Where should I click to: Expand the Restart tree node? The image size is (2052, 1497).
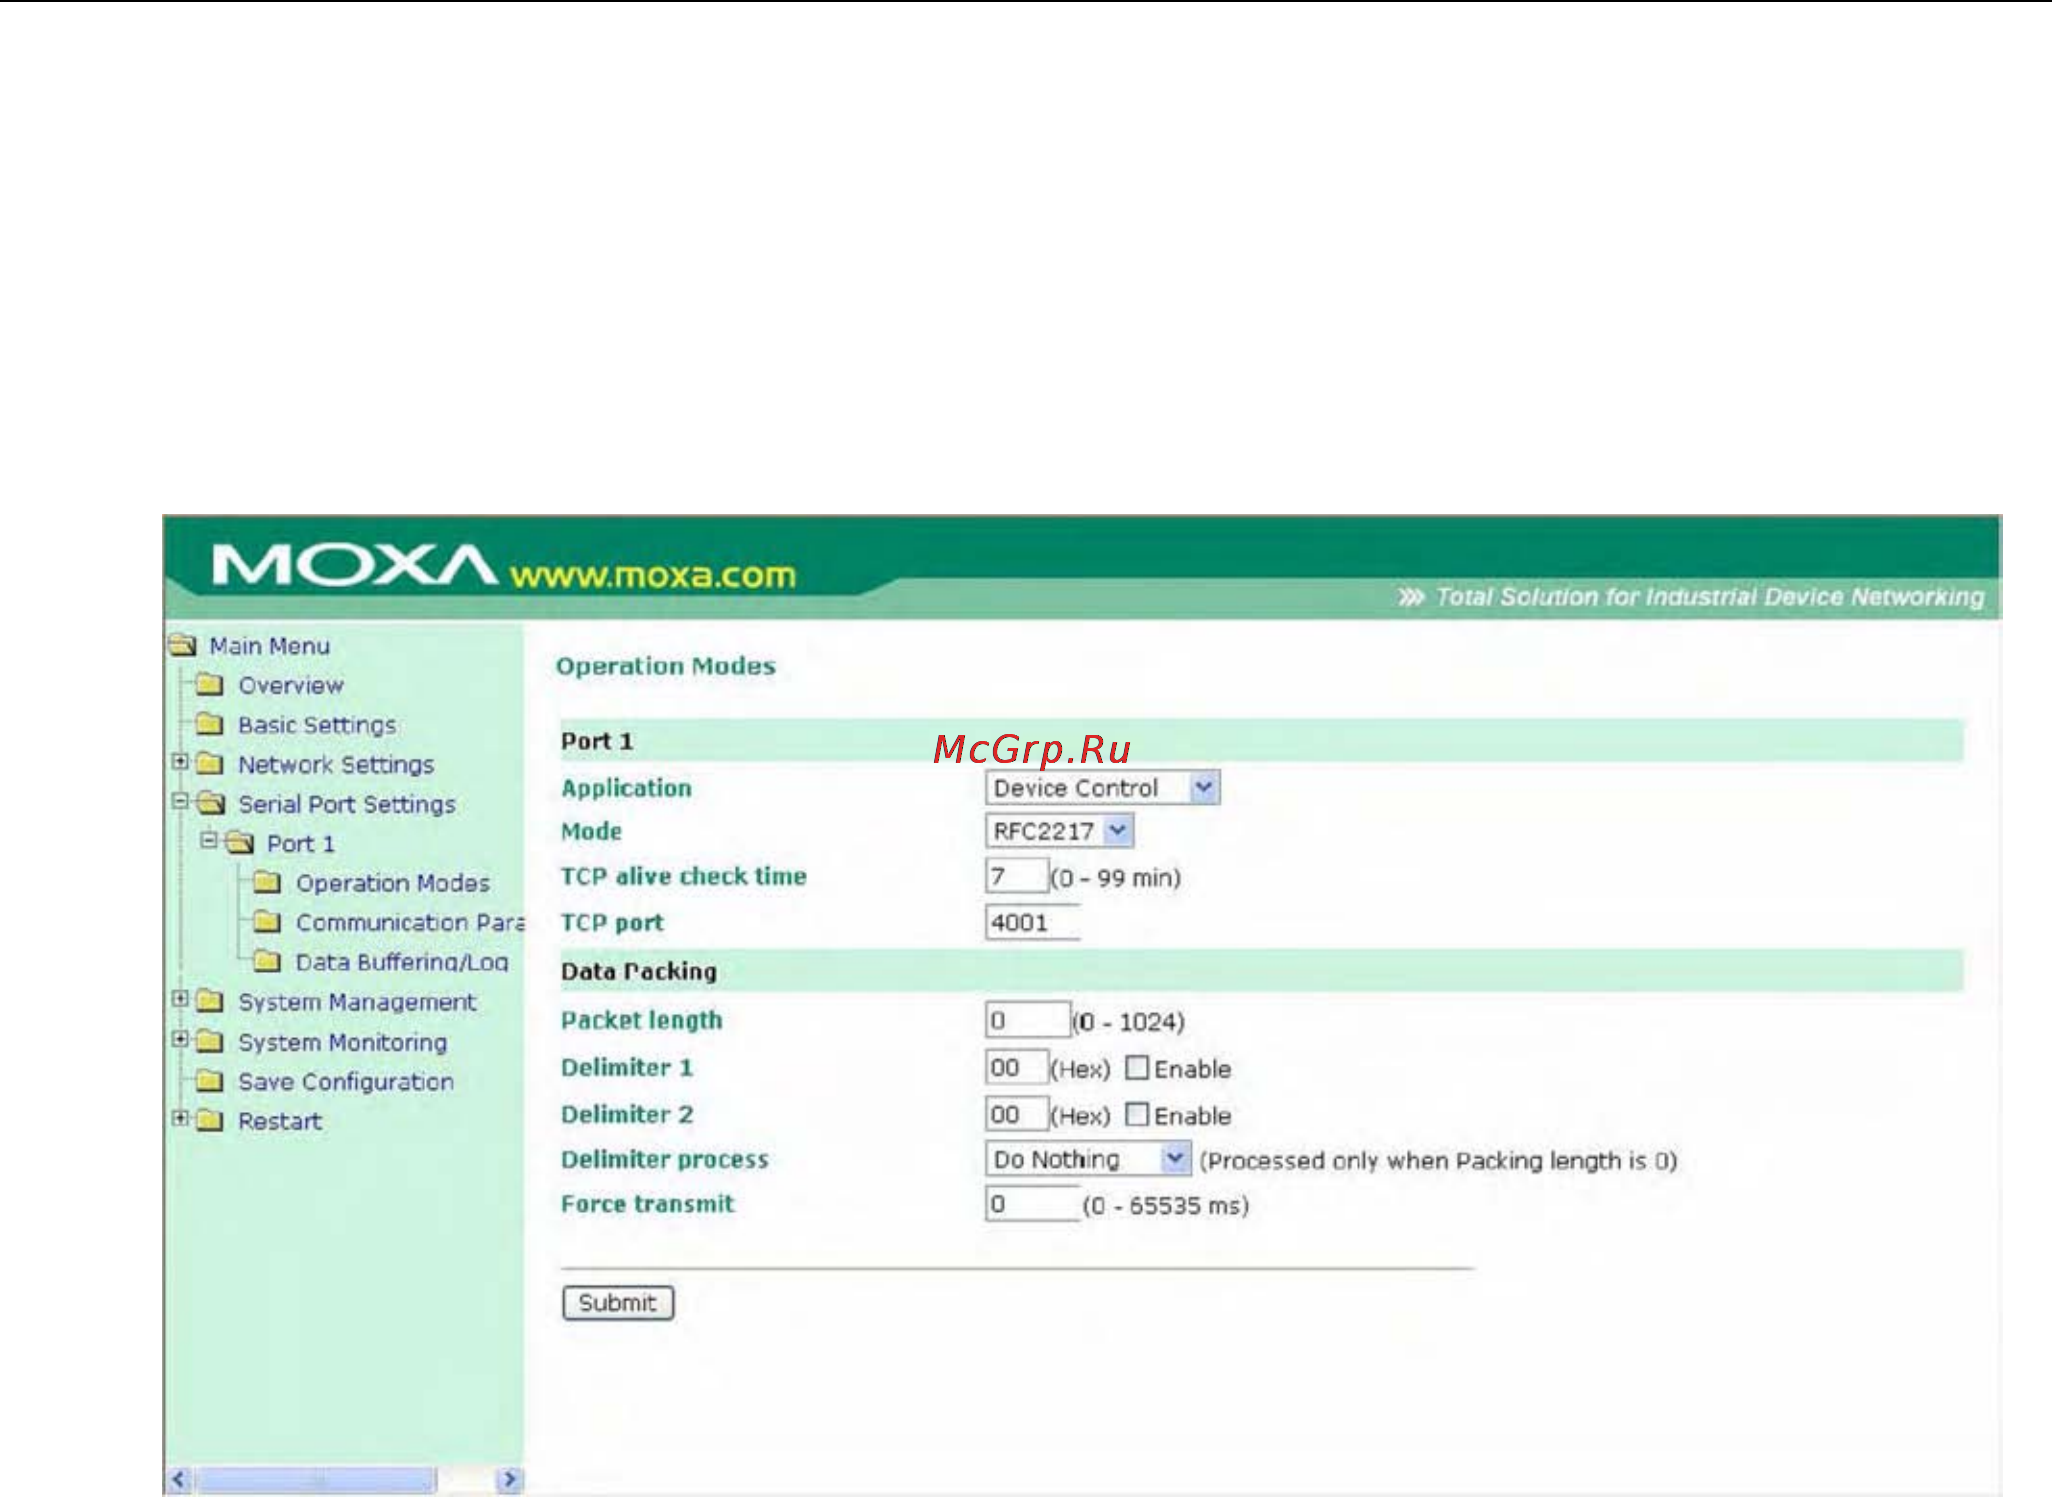pyautogui.click(x=180, y=1118)
